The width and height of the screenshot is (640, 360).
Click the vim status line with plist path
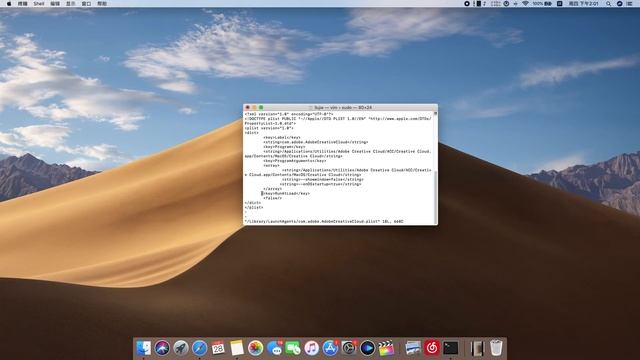(324, 221)
